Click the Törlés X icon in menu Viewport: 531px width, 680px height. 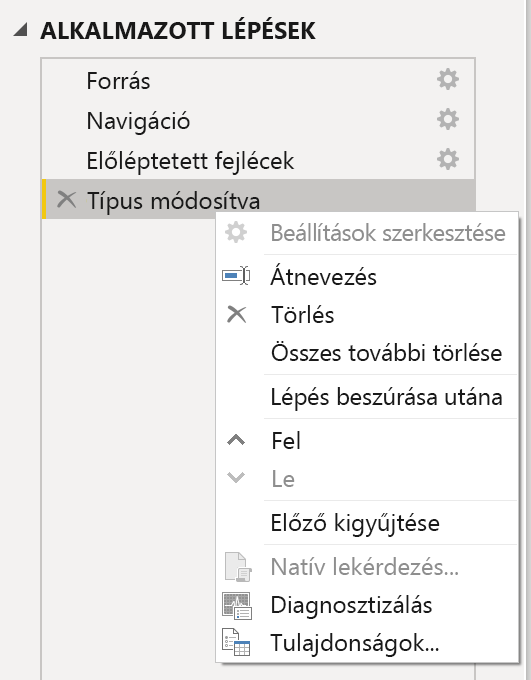coord(236,314)
